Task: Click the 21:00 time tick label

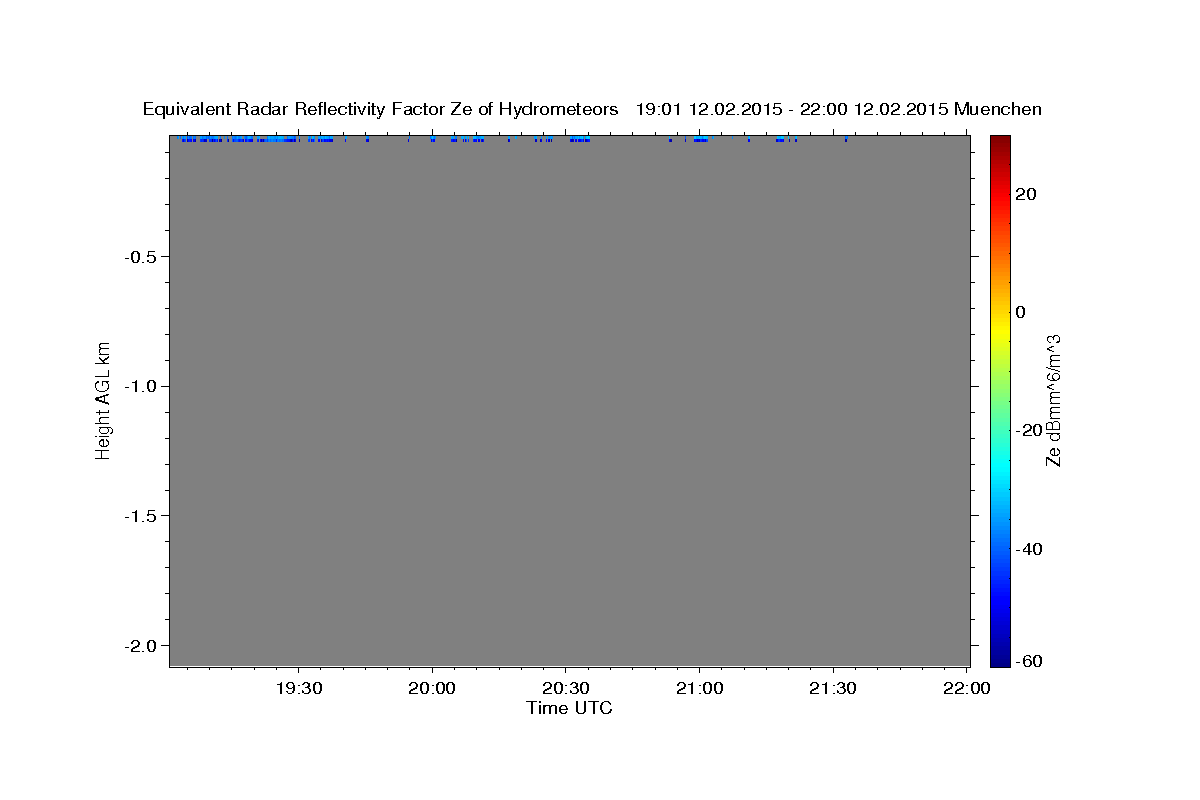Action: [699, 688]
